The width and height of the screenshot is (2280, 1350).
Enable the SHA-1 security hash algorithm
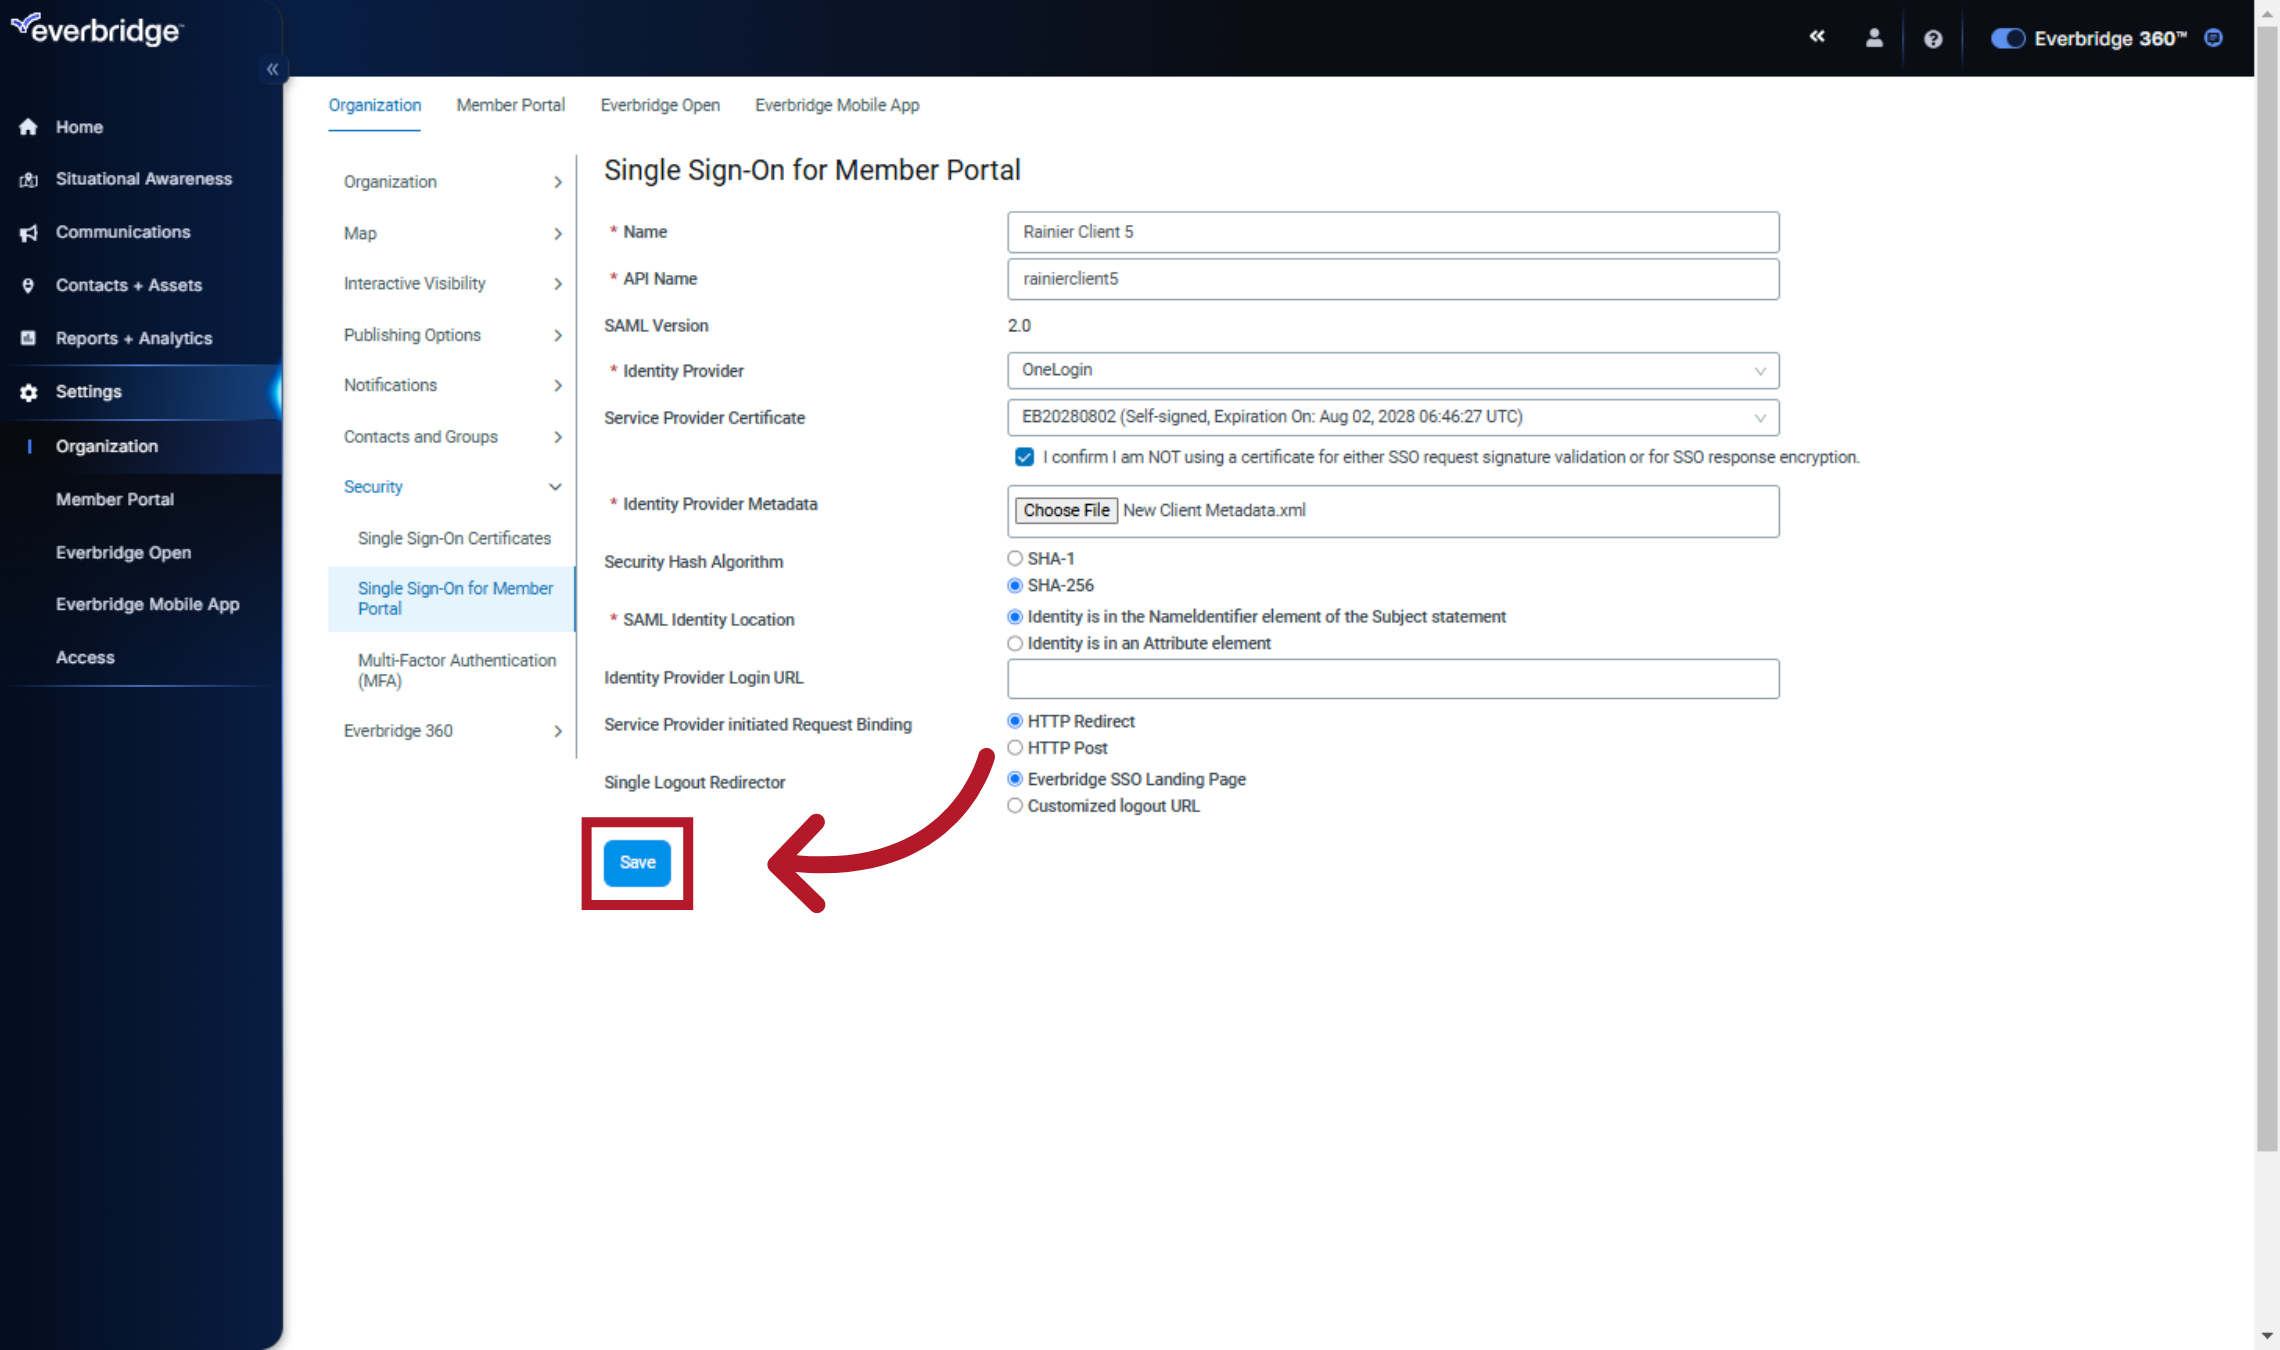point(1015,558)
